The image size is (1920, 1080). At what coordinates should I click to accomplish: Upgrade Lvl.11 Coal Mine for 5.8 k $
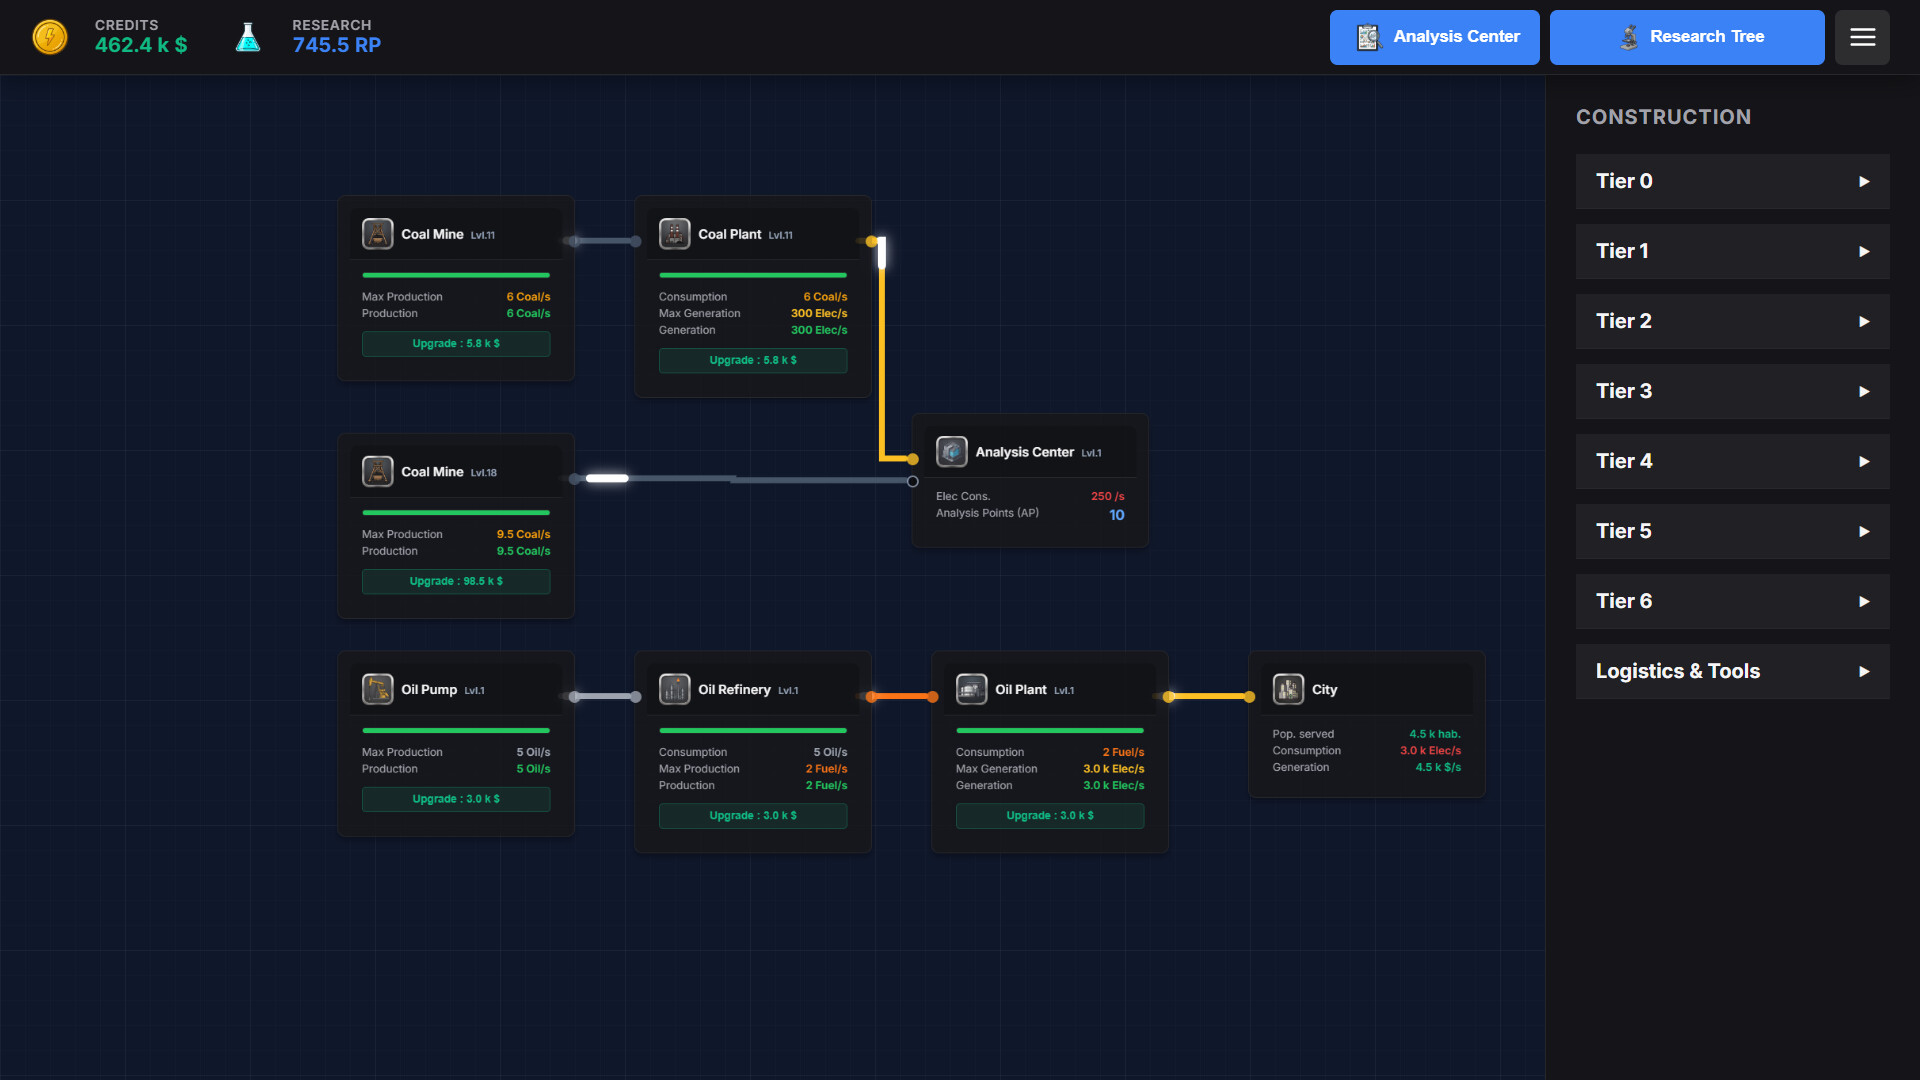point(456,344)
